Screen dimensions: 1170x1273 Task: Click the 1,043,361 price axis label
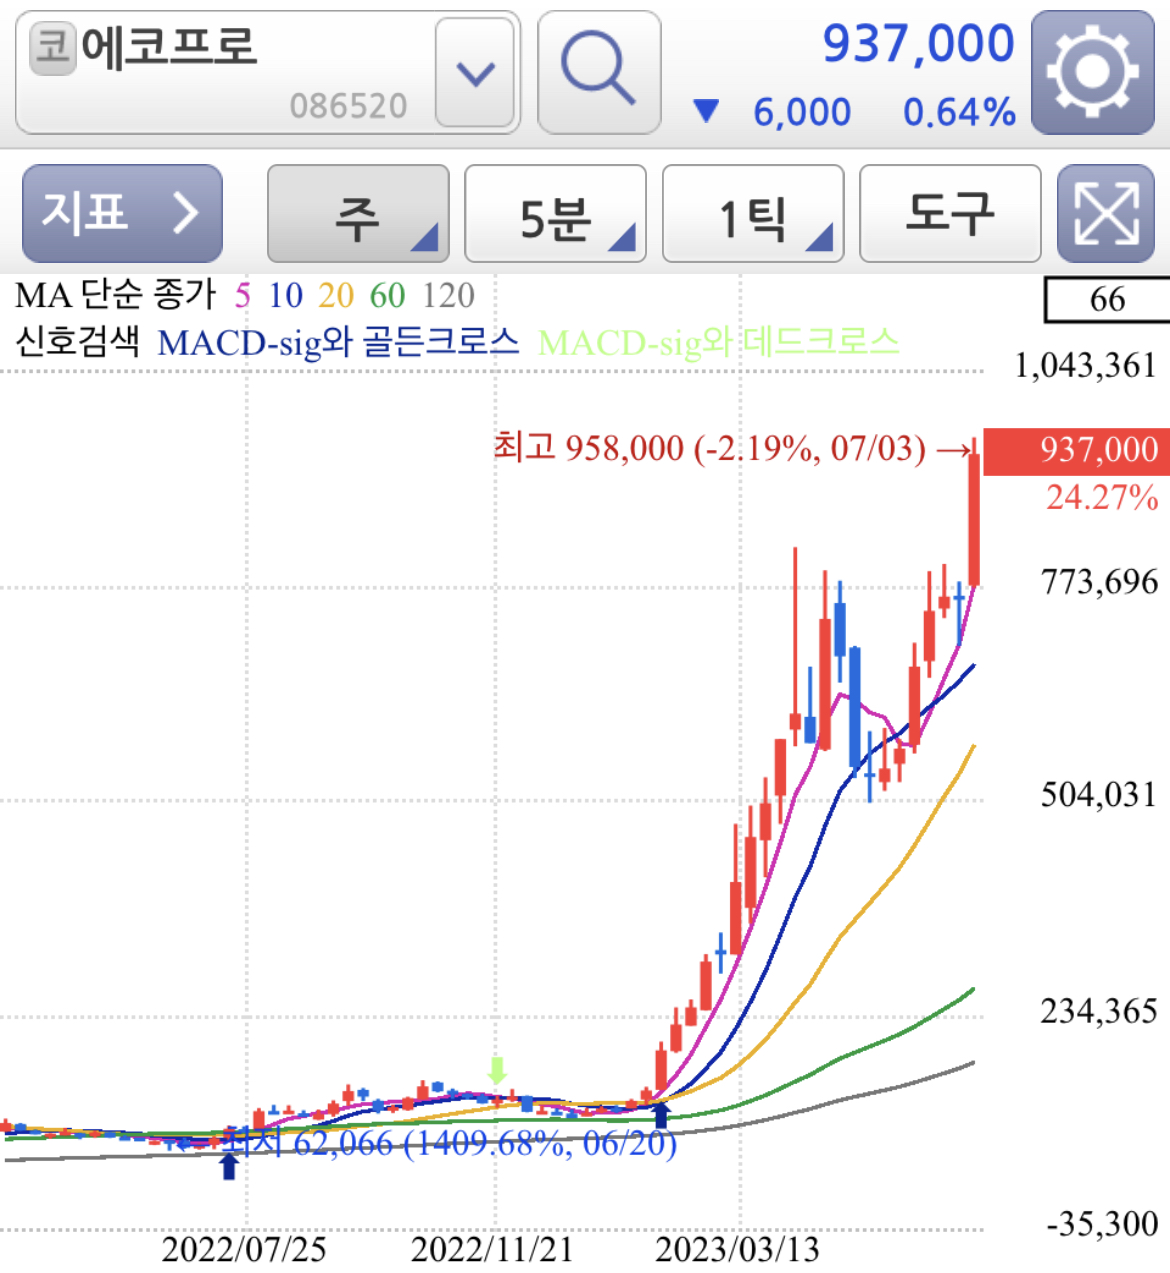click(x=1086, y=366)
